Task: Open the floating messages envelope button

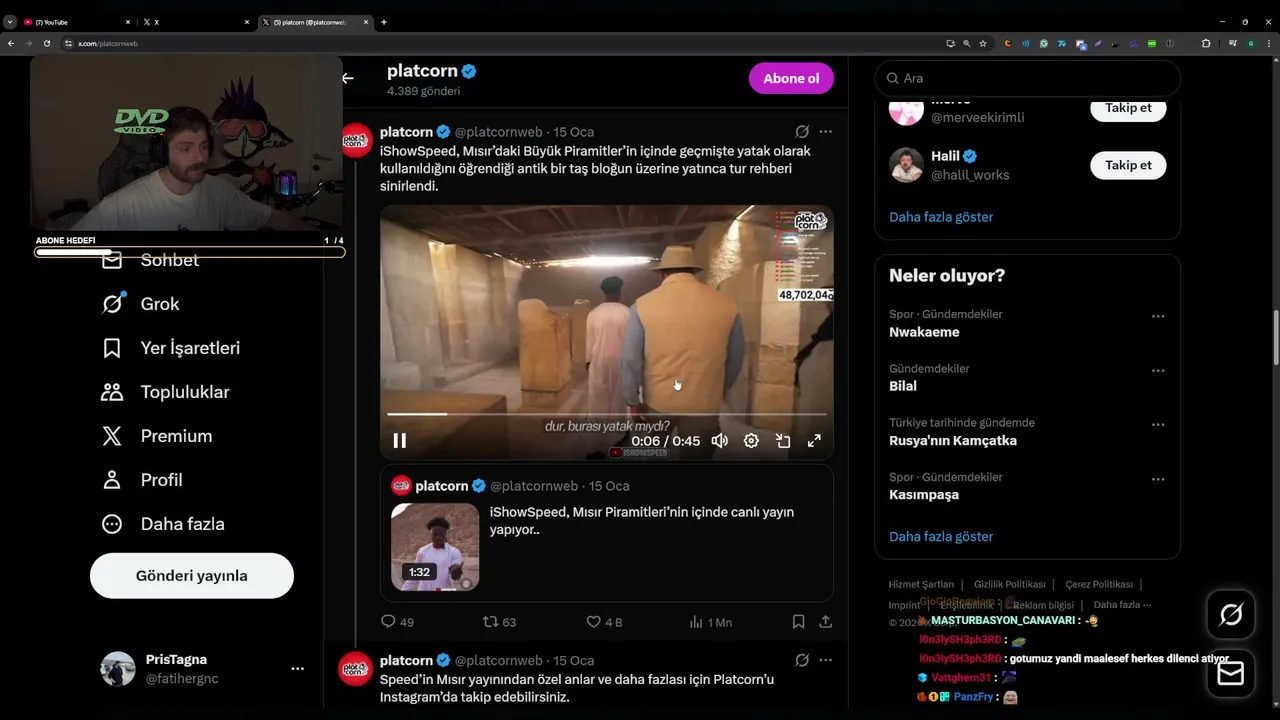Action: [x=1231, y=673]
